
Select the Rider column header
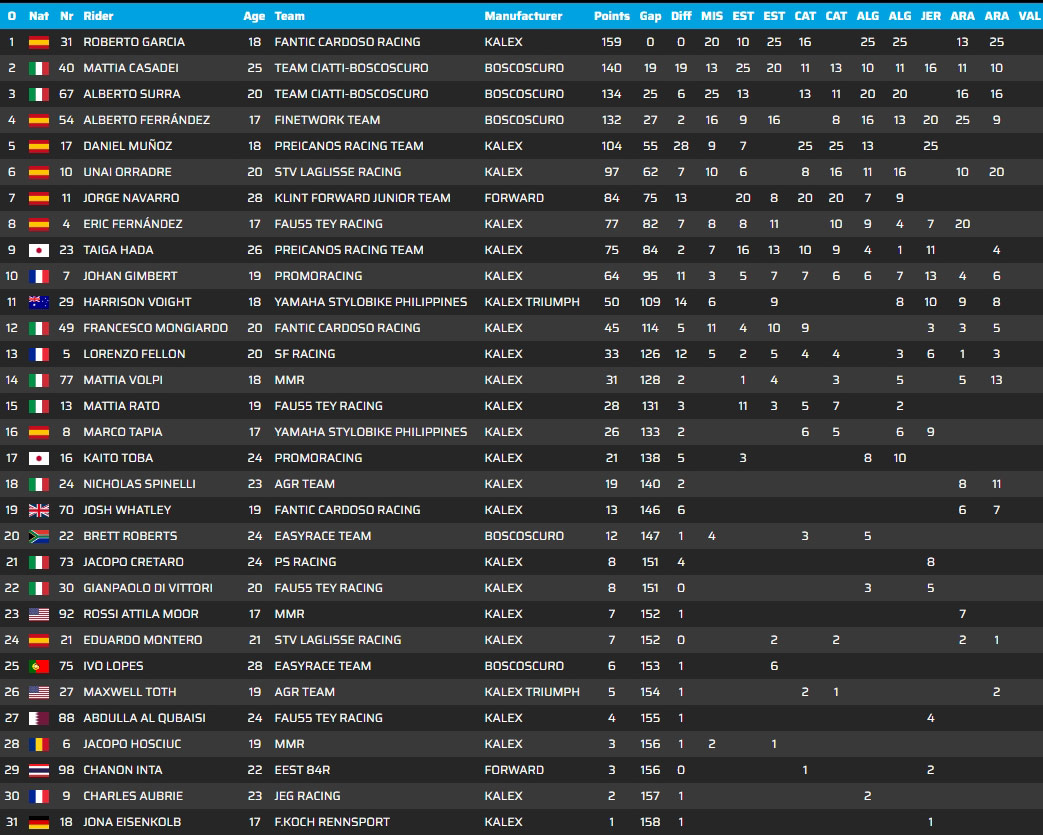pyautogui.click(x=98, y=16)
